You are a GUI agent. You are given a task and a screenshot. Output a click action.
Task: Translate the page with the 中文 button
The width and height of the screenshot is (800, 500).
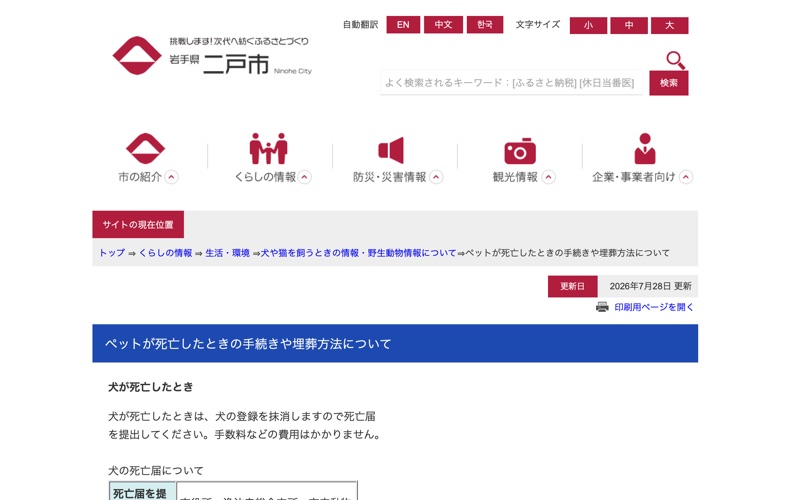(443, 24)
